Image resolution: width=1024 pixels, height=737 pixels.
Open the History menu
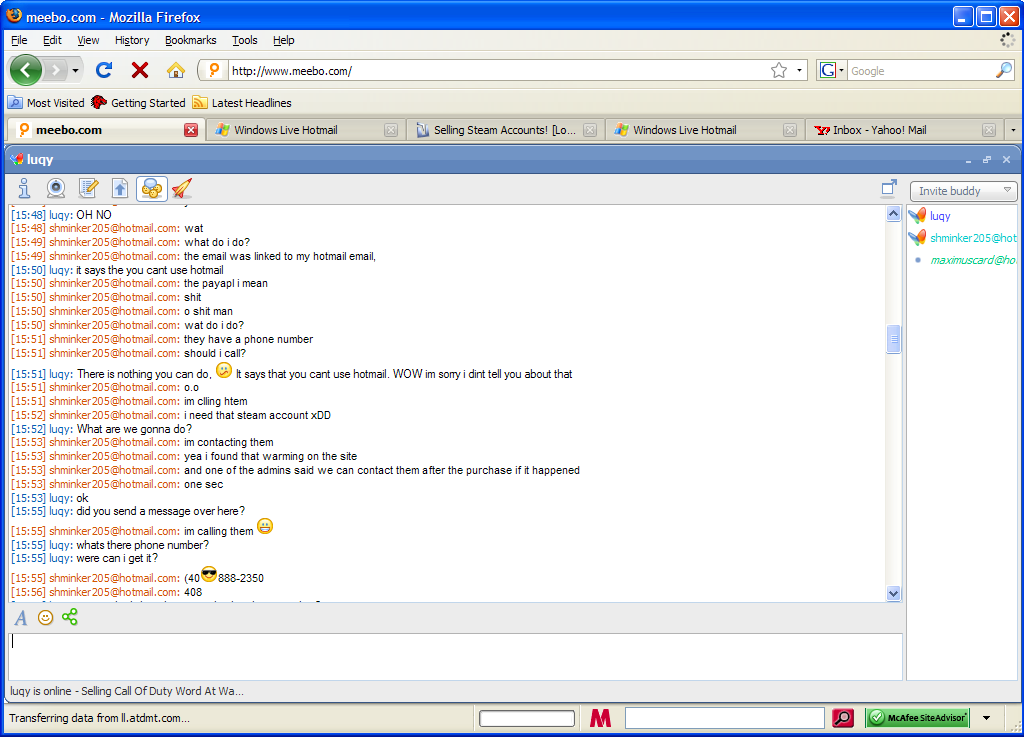(132, 40)
